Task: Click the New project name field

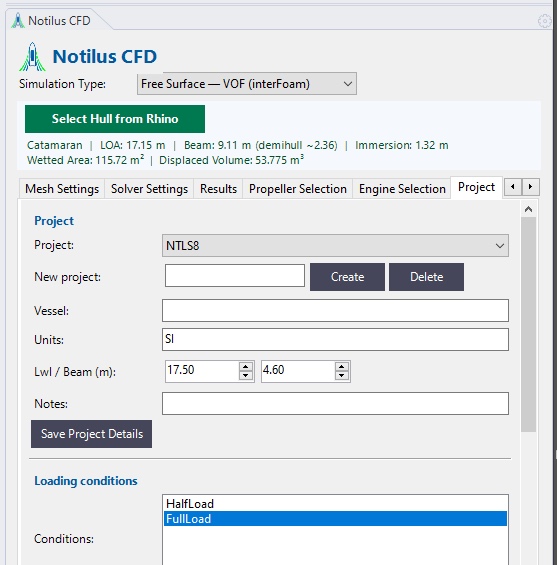Action: (235, 276)
